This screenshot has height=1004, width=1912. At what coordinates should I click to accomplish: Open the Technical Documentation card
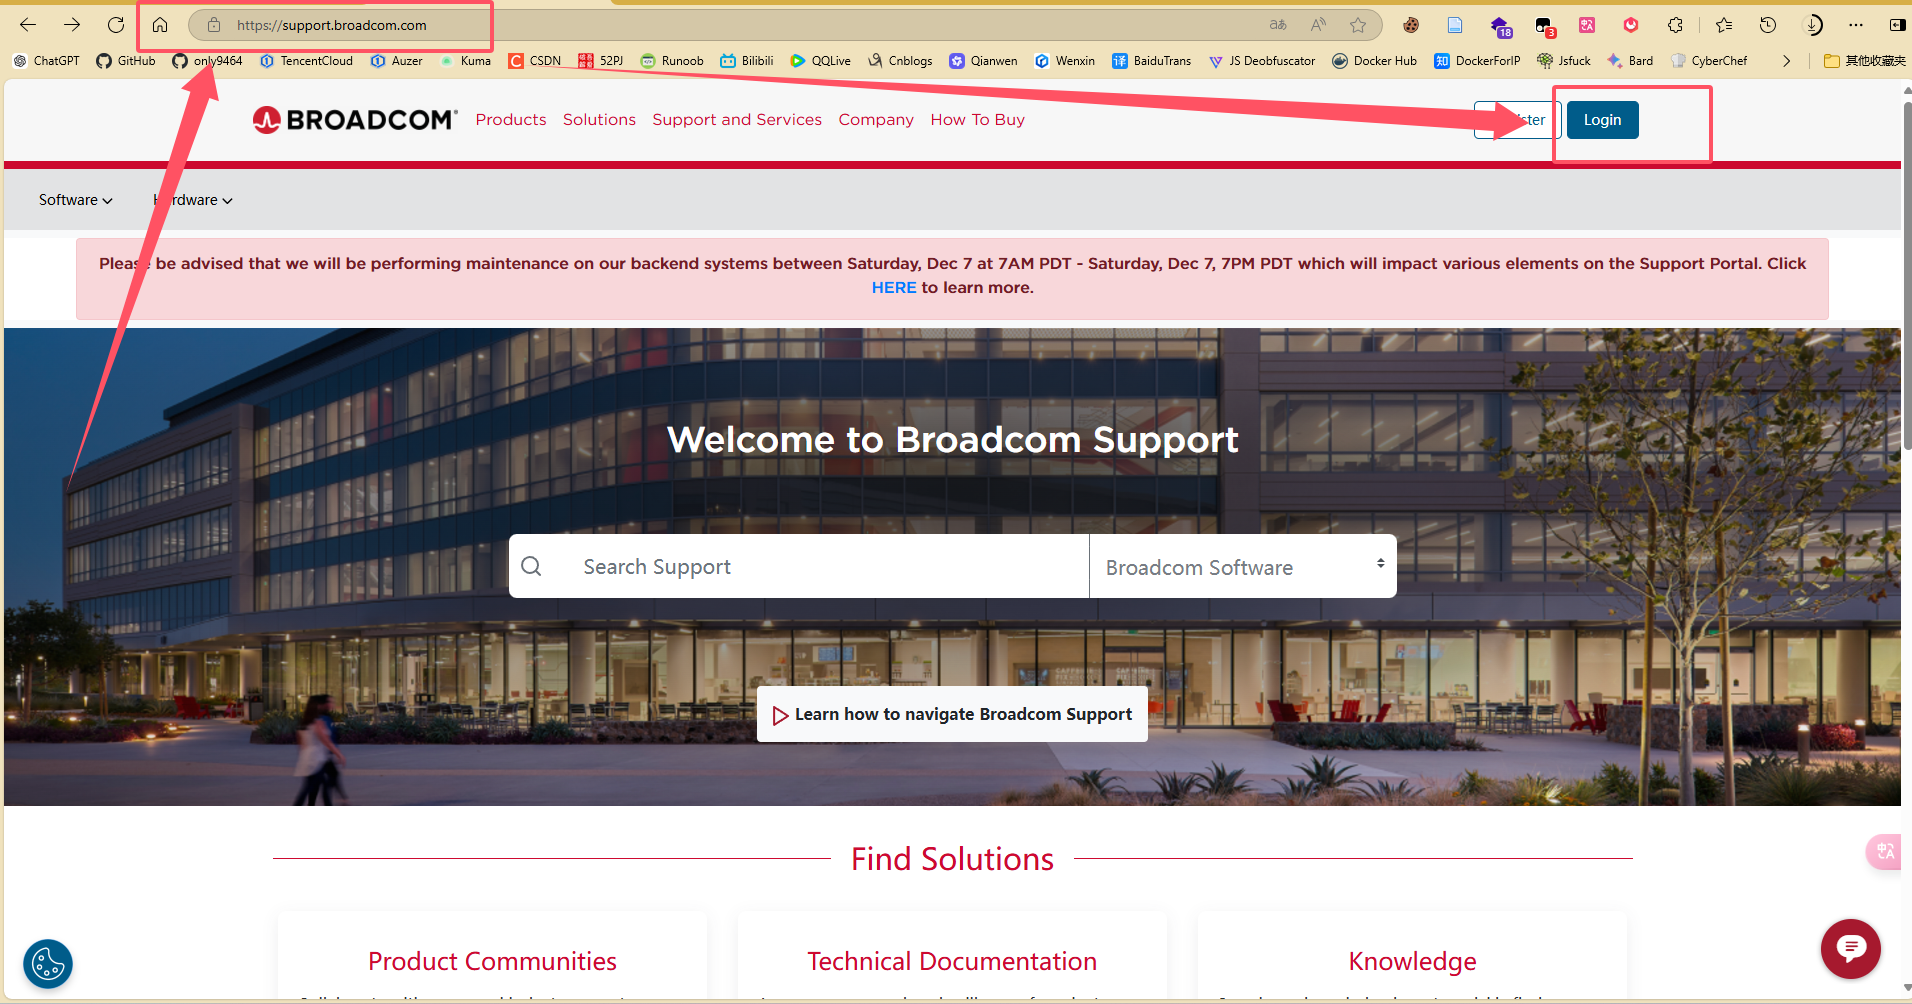(x=952, y=961)
